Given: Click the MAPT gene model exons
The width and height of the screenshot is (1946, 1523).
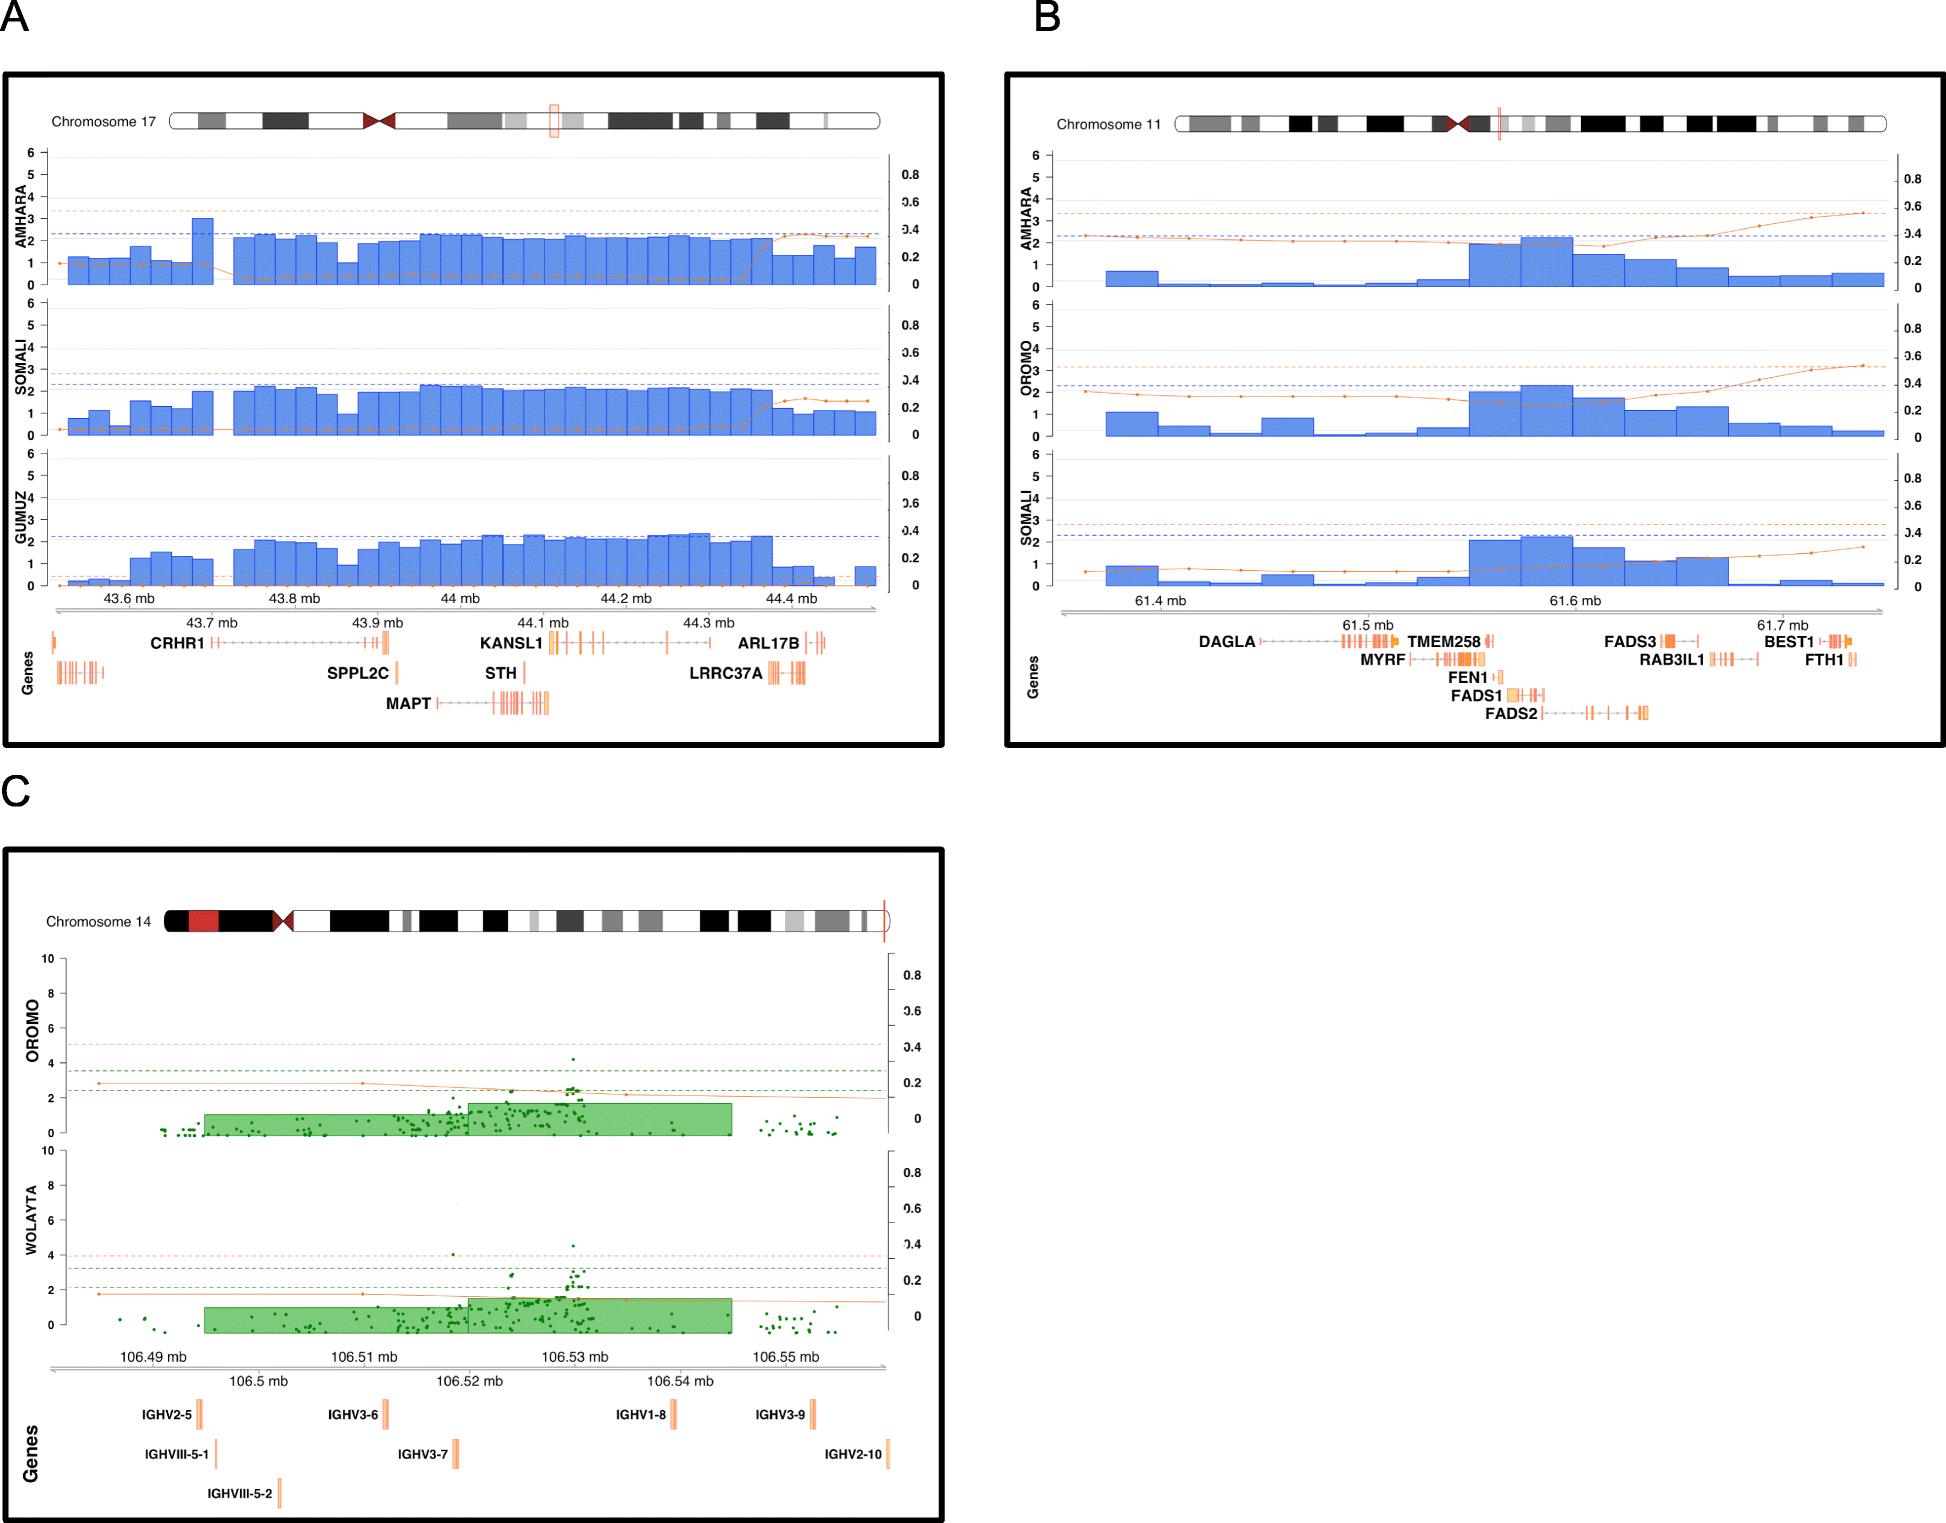Looking at the screenshot, I should tap(520, 703).
